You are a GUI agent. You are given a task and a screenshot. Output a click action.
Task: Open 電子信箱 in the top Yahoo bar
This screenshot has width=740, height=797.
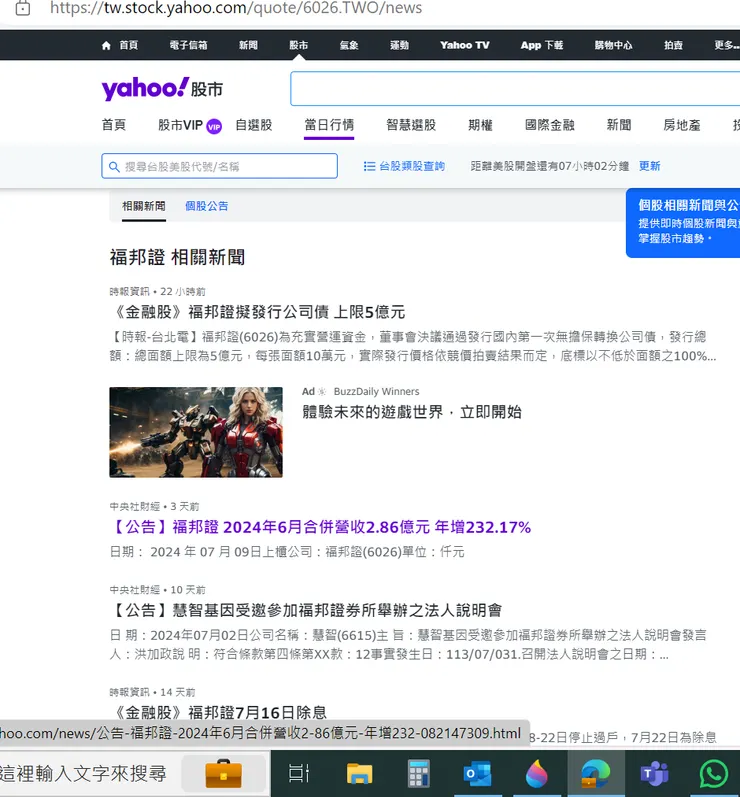tap(188, 45)
